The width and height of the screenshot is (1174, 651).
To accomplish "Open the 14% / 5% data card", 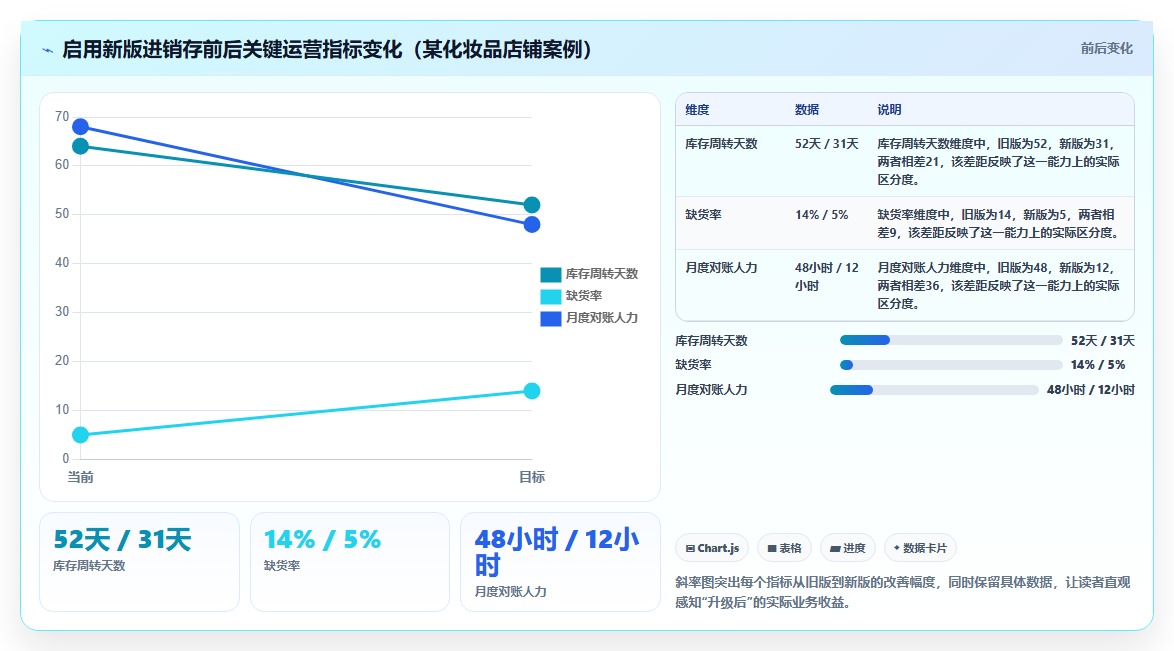I will tap(350, 562).
